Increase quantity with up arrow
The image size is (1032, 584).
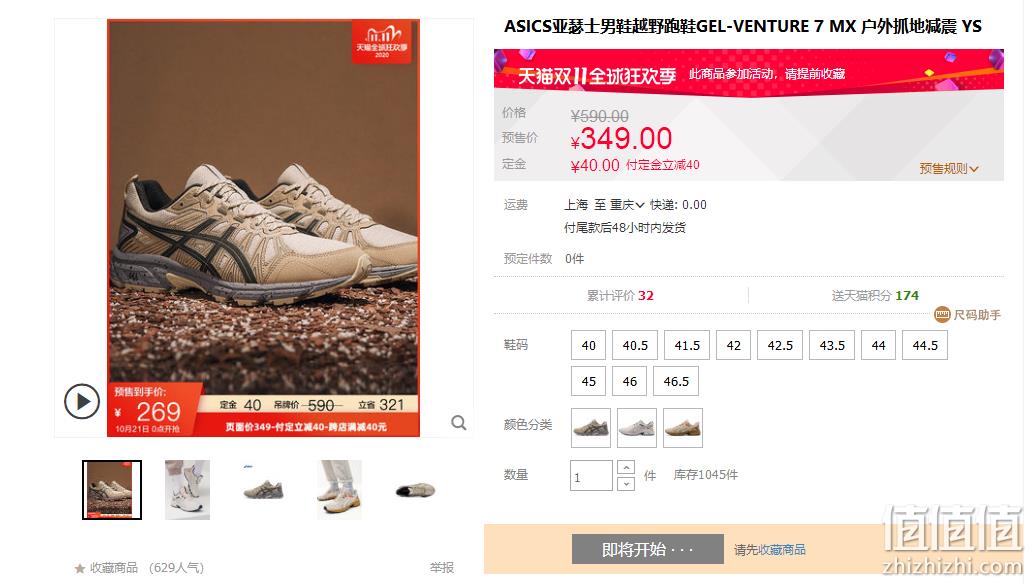[x=626, y=467]
